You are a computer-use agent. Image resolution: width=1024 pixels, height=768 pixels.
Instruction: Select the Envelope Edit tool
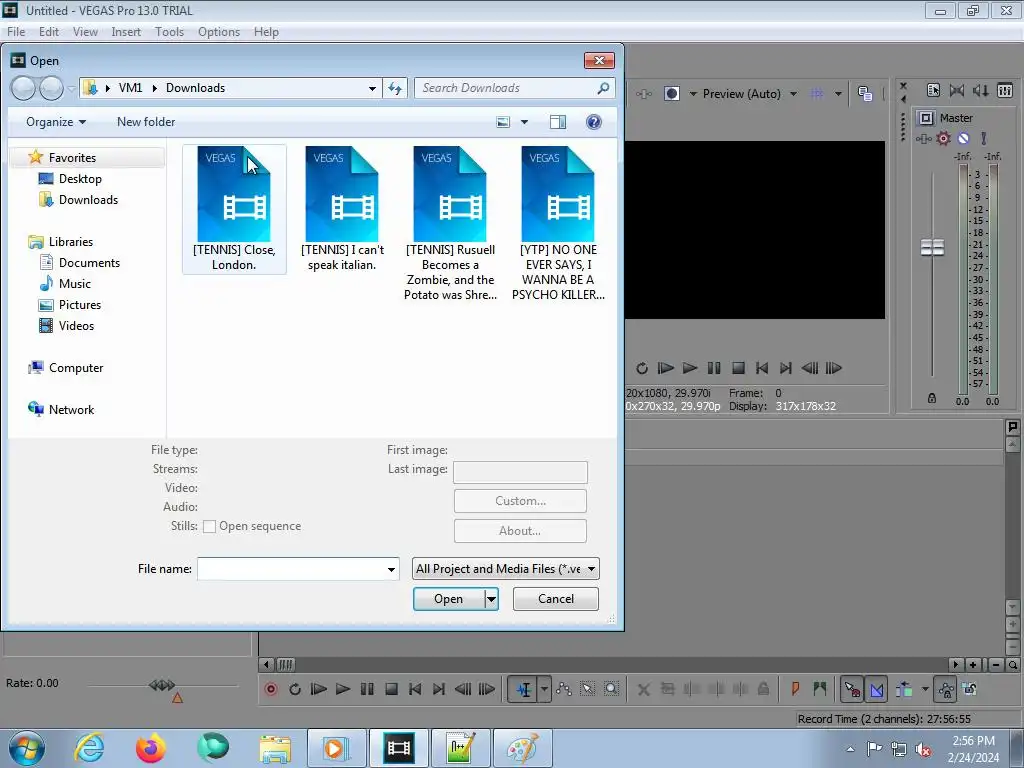pyautogui.click(x=564, y=689)
